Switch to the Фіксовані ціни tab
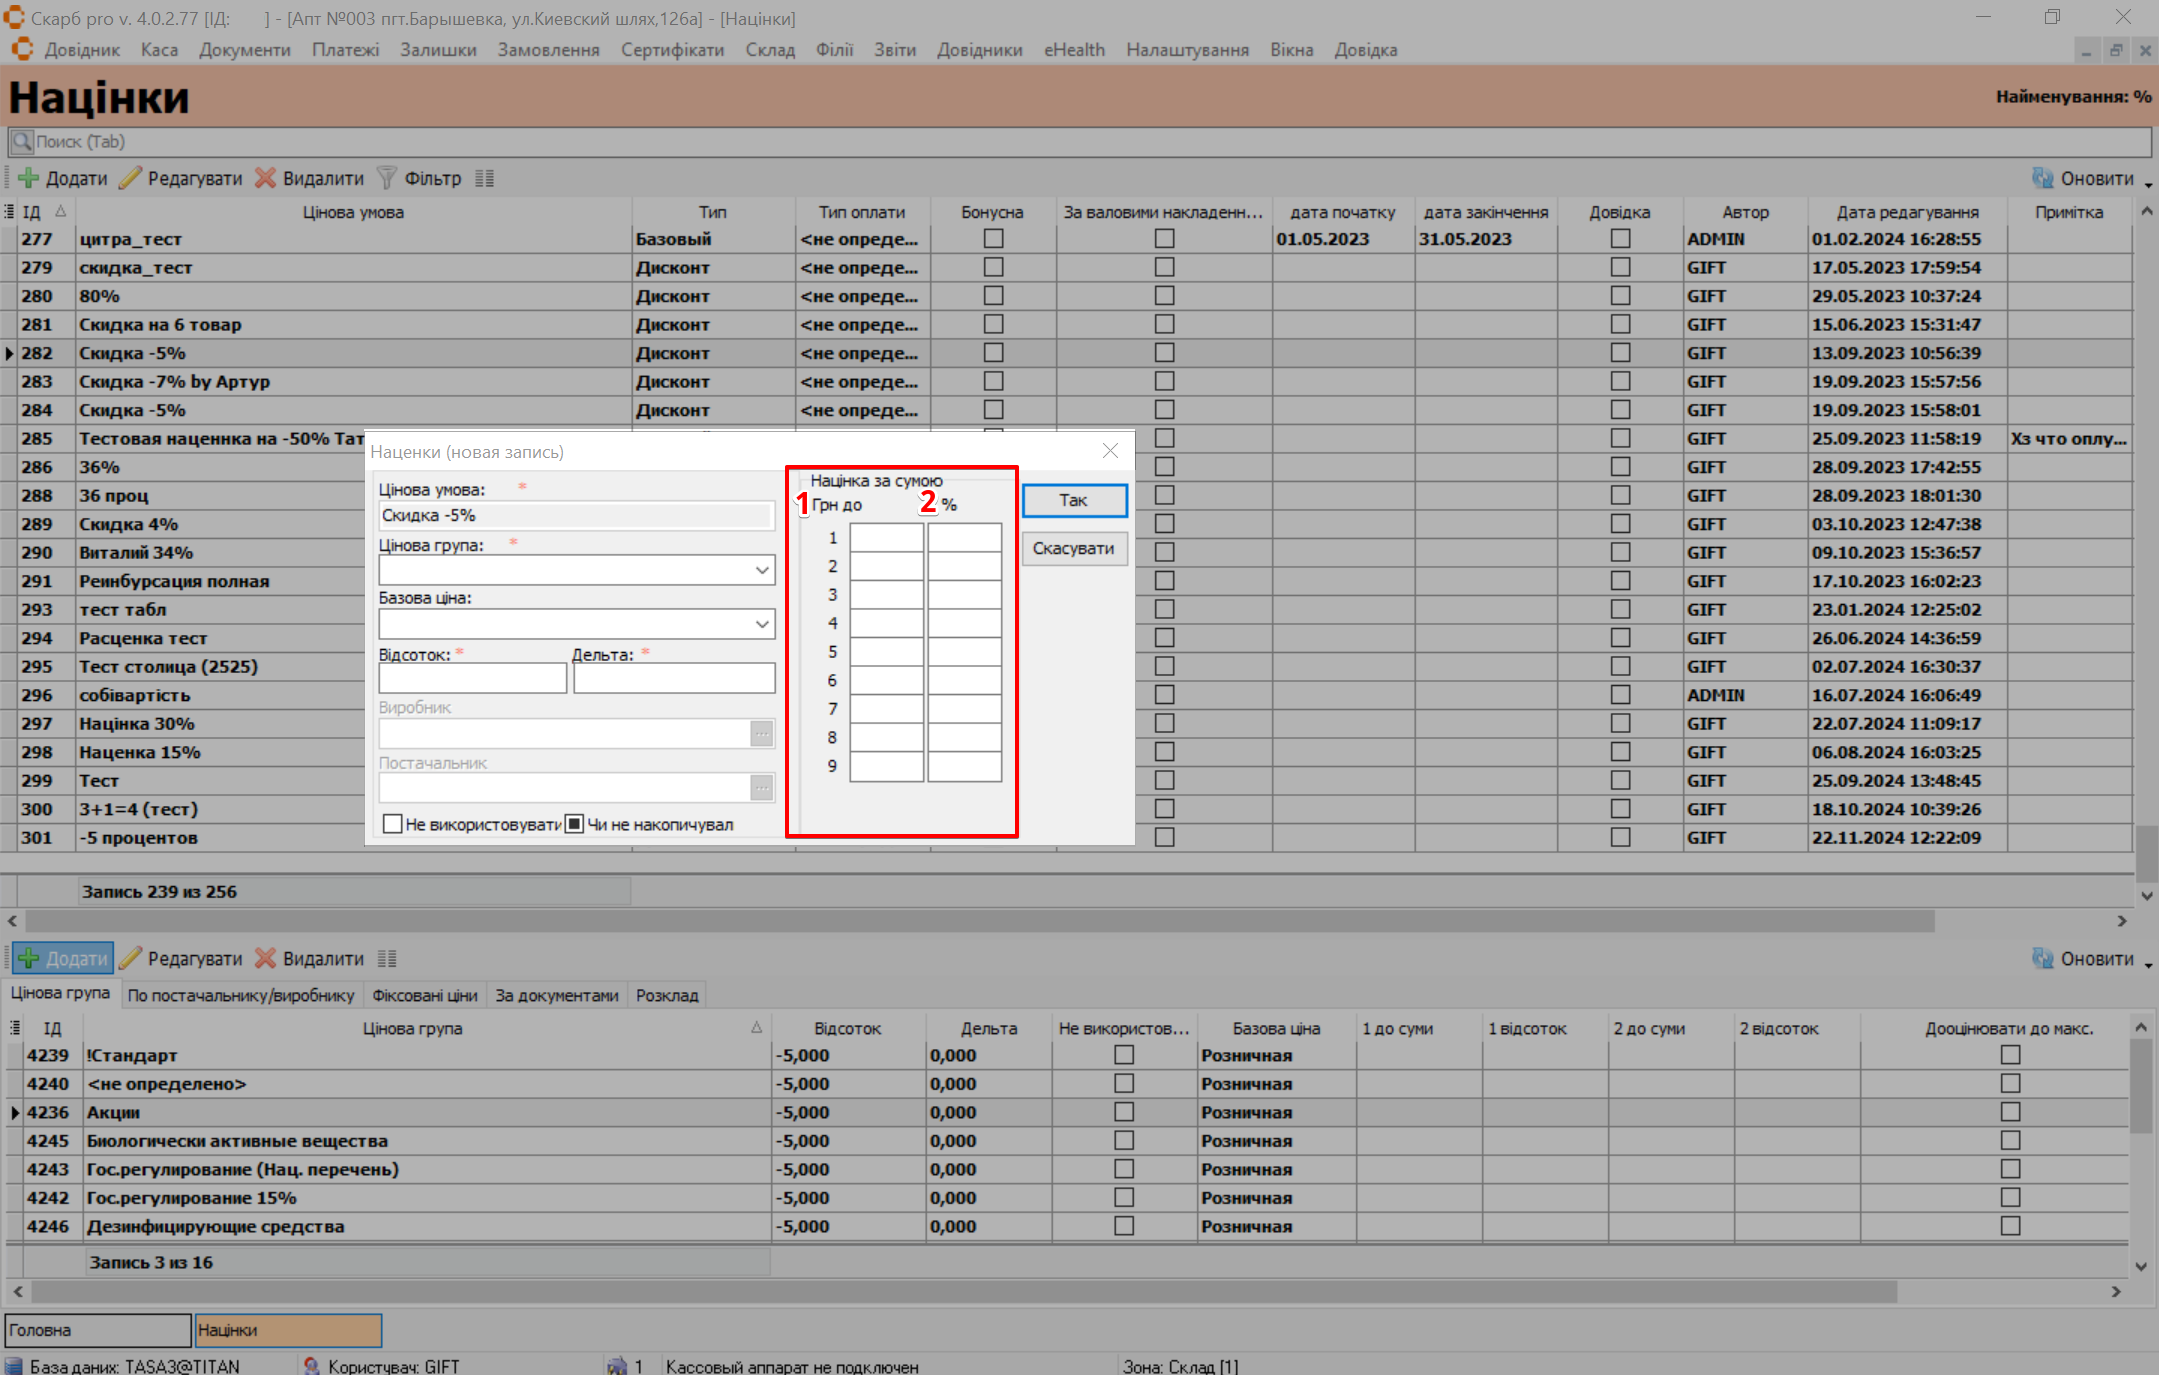This screenshot has height=1375, width=2159. (x=425, y=995)
